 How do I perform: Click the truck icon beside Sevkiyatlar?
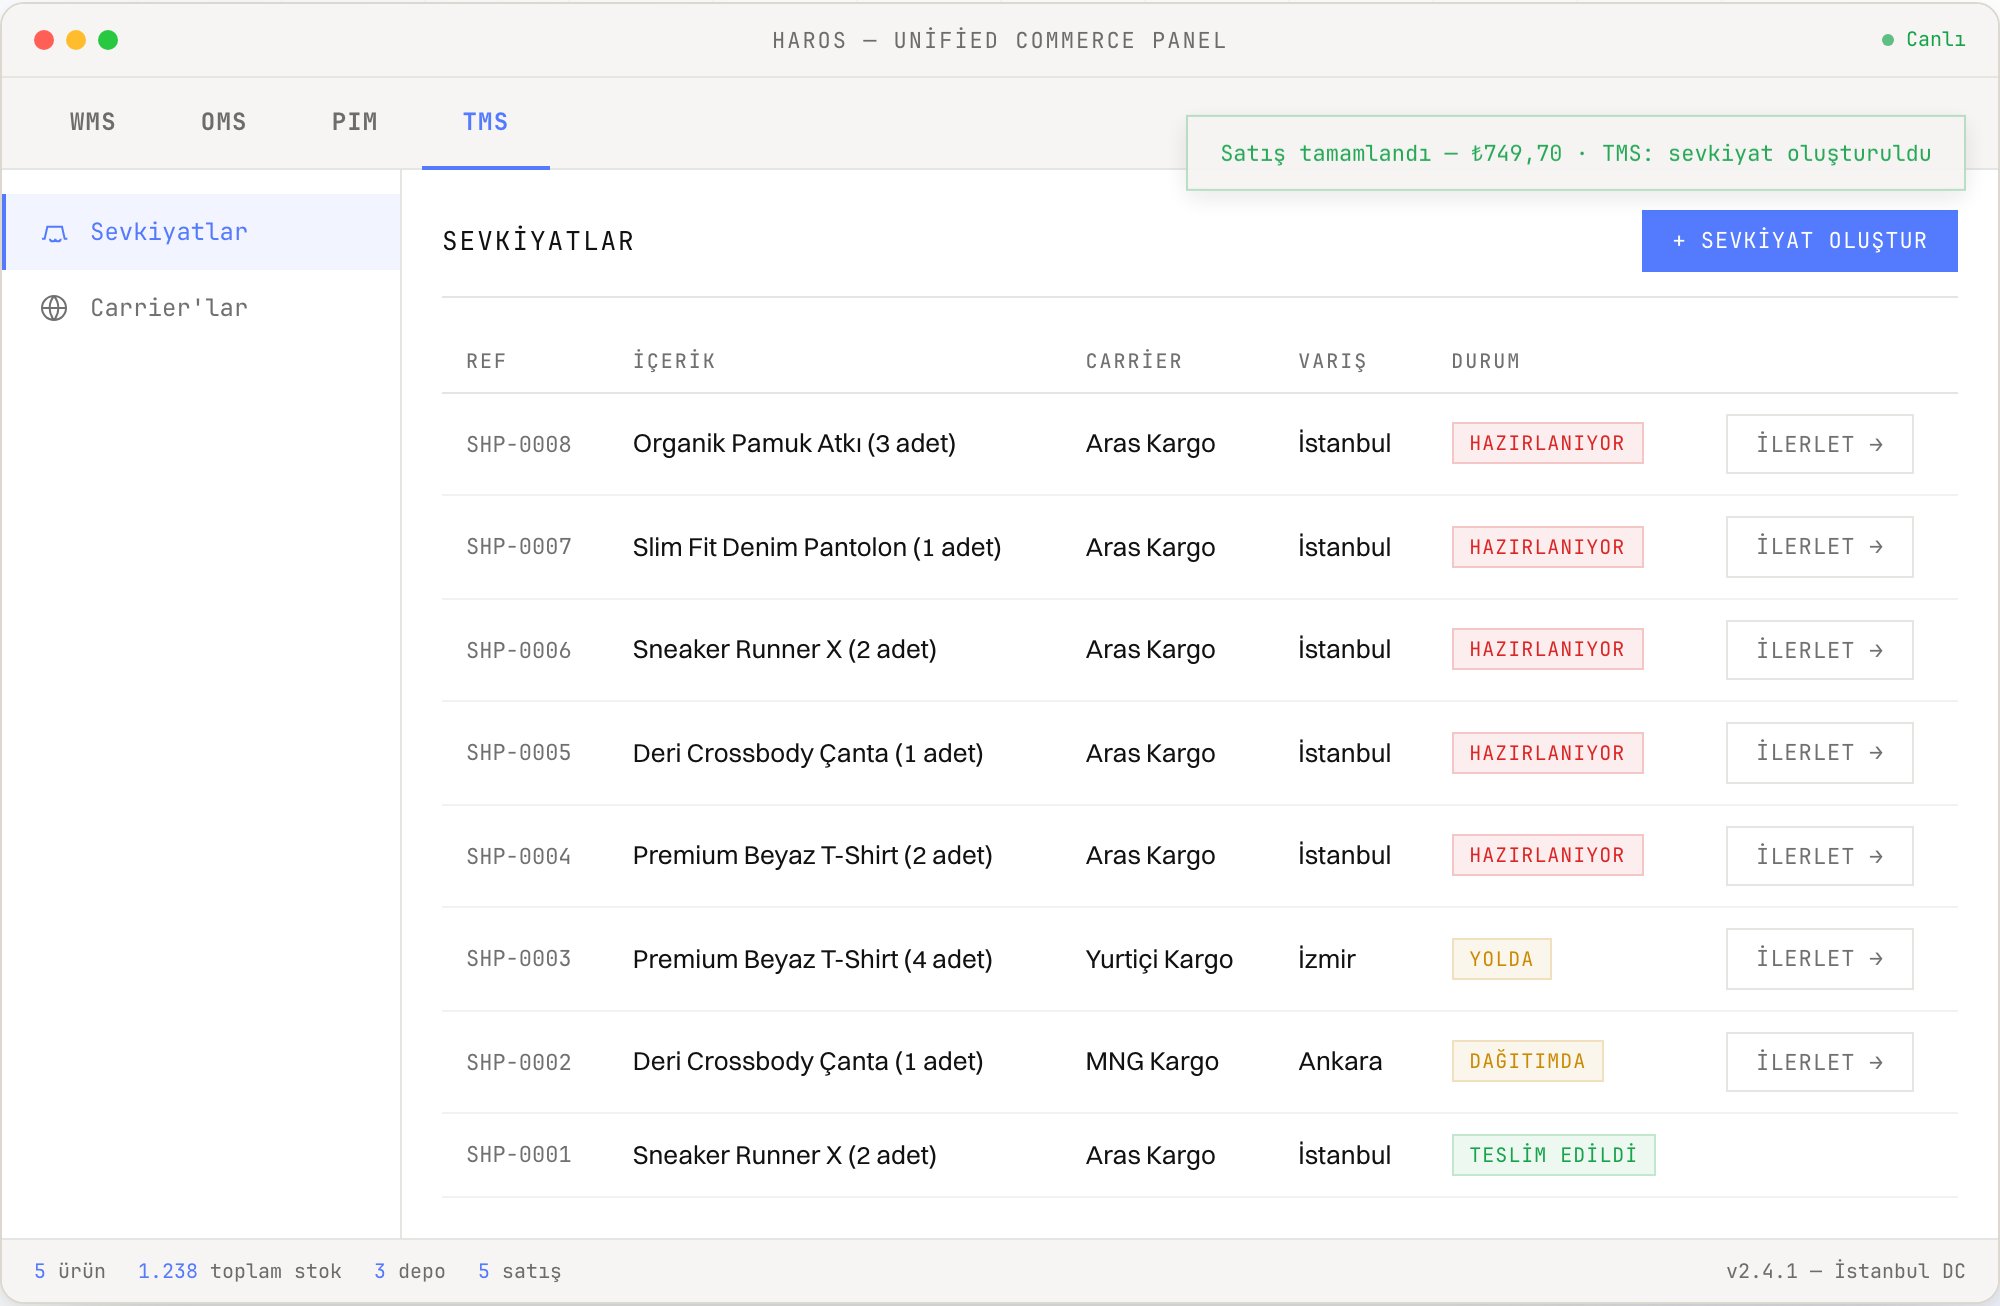[x=54, y=232]
